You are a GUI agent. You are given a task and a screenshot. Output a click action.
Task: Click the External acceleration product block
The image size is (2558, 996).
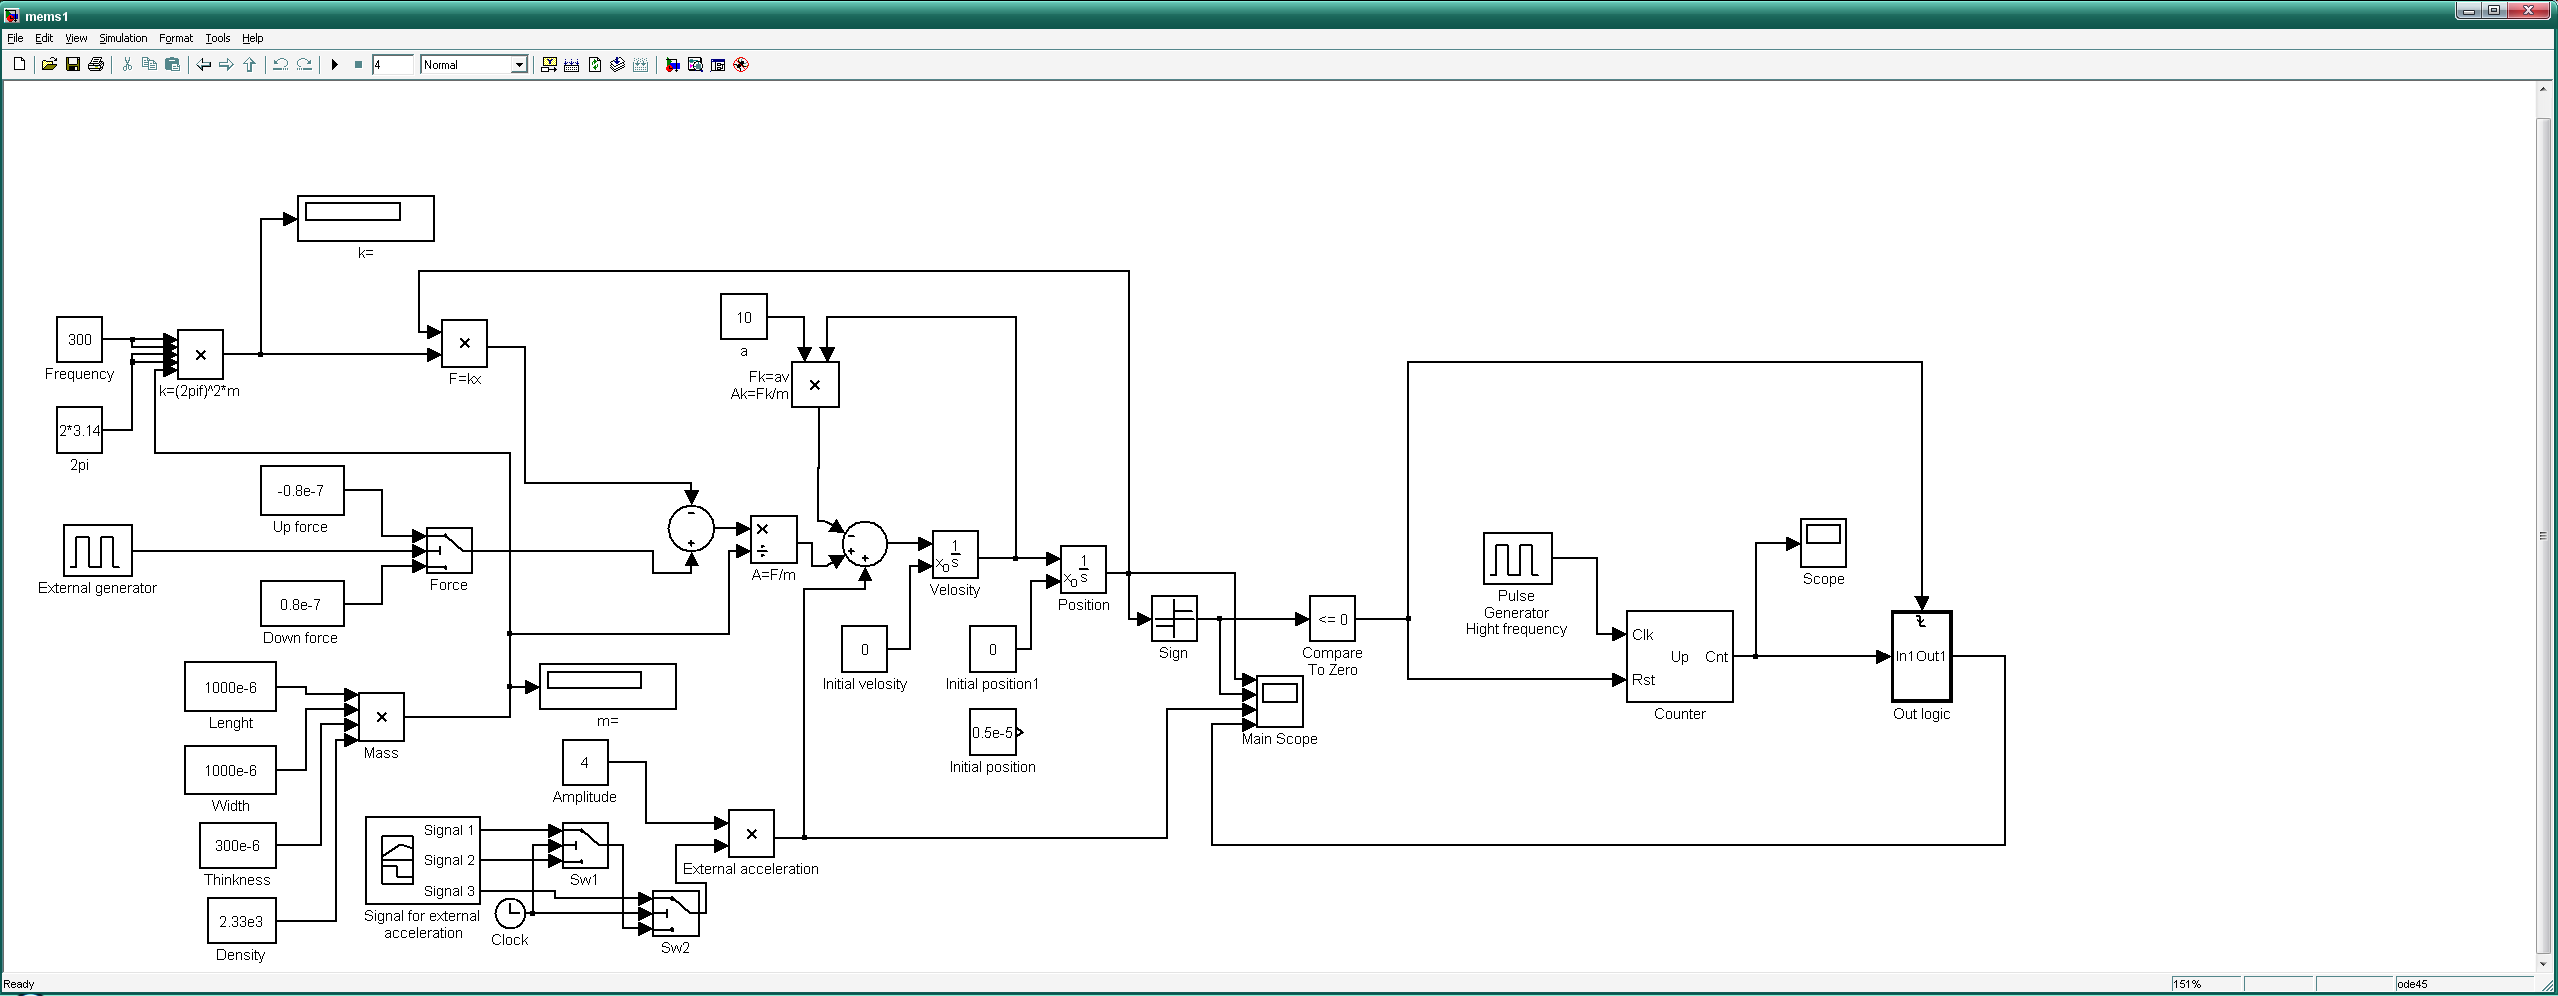[x=751, y=834]
